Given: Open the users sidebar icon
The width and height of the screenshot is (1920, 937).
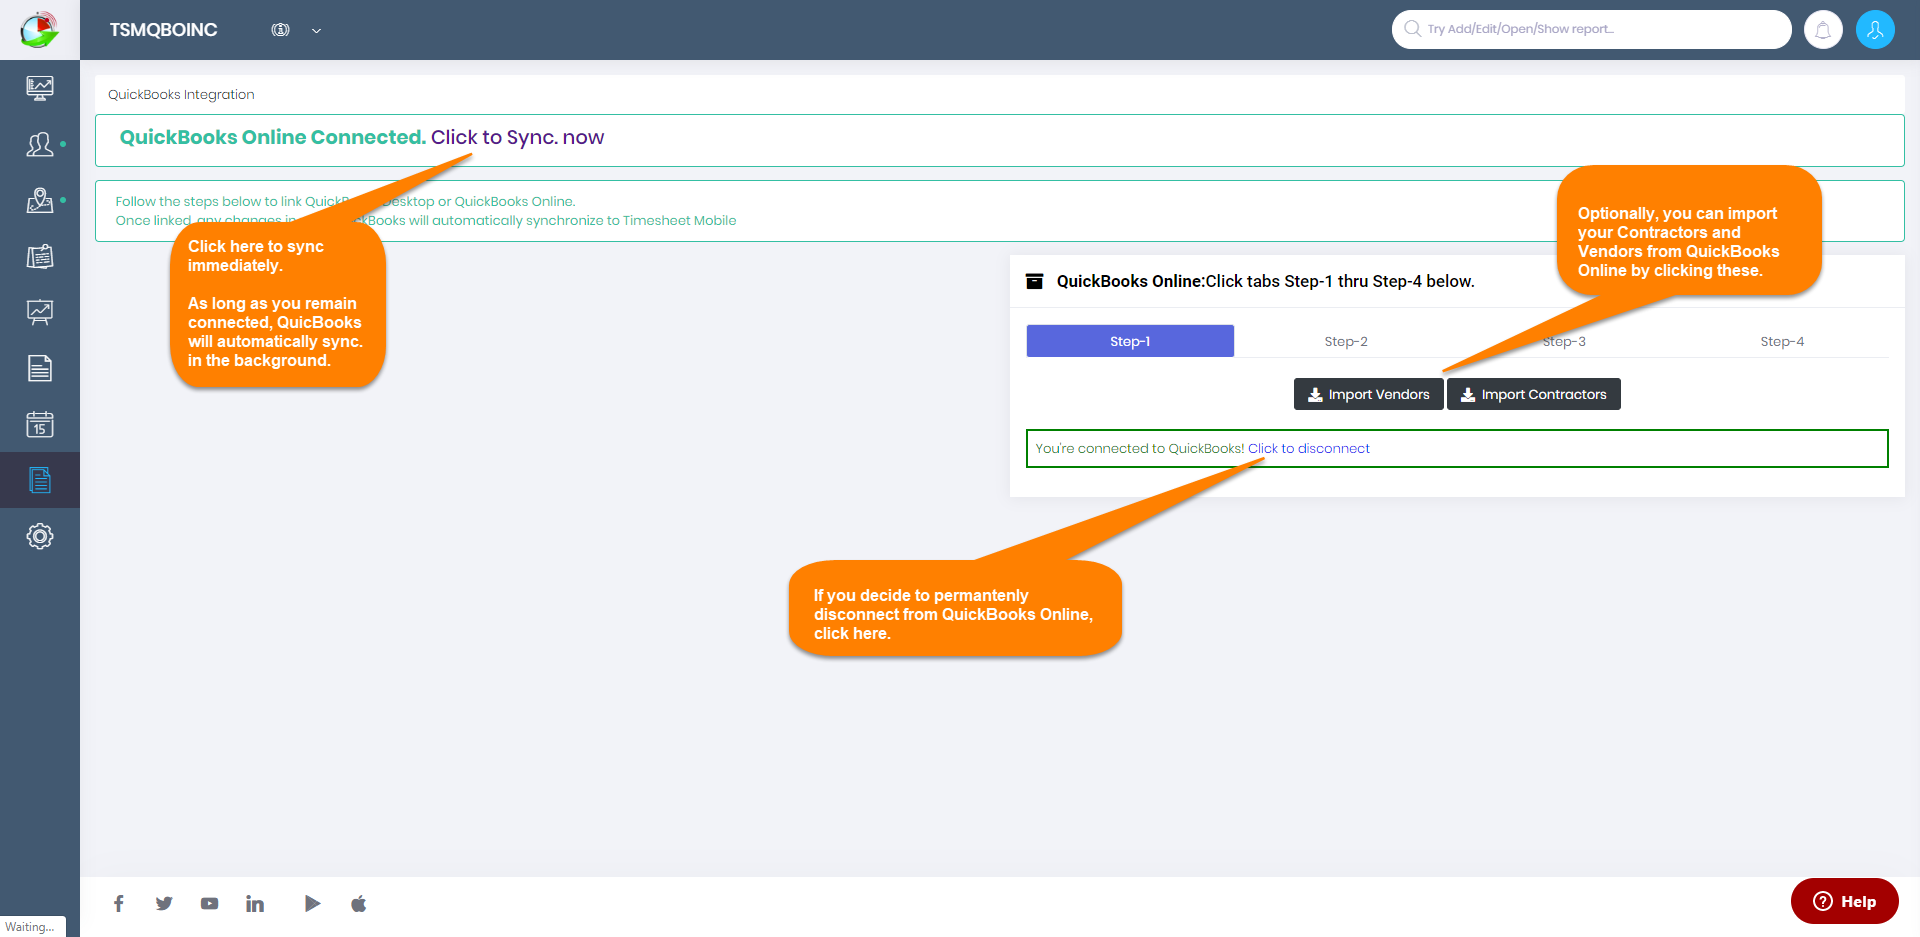Looking at the screenshot, I should 40,144.
